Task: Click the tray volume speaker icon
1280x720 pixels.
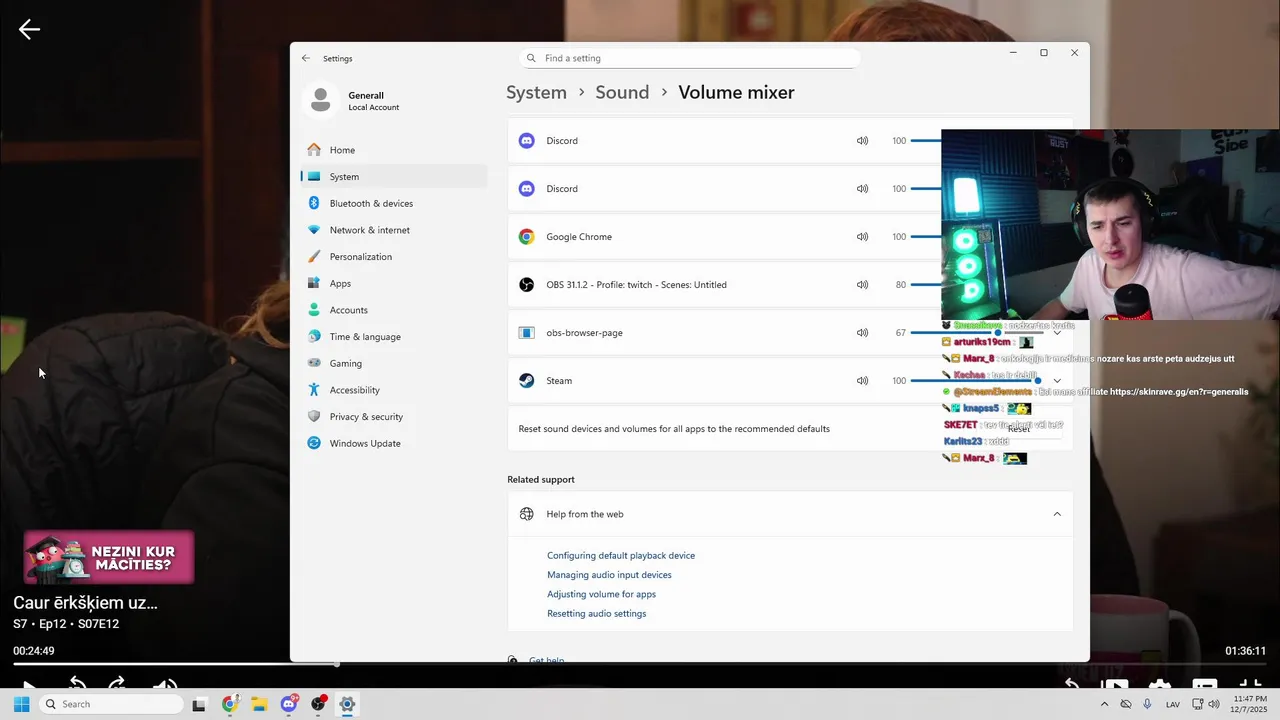Action: tap(1214, 704)
